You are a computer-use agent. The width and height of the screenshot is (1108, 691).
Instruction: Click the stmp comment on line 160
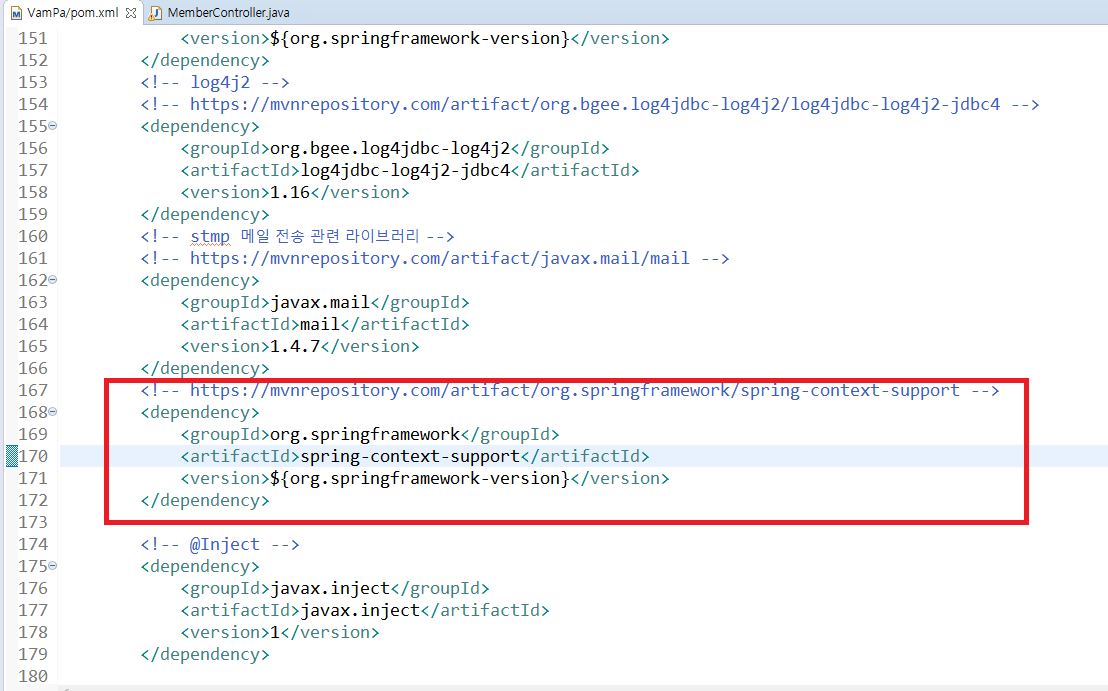tap(297, 236)
